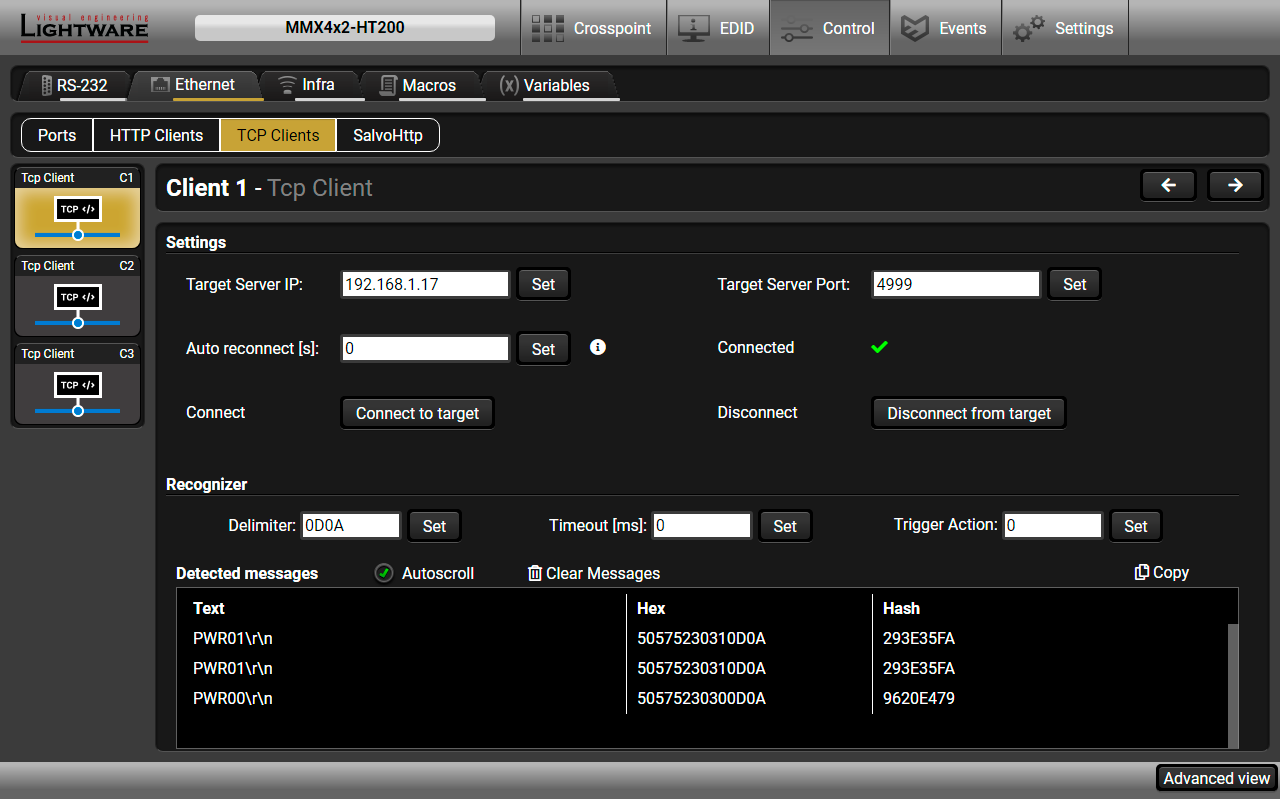Viewport: 1280px width, 799px height.
Task: Edit the Target Server Port field
Action: [956, 284]
